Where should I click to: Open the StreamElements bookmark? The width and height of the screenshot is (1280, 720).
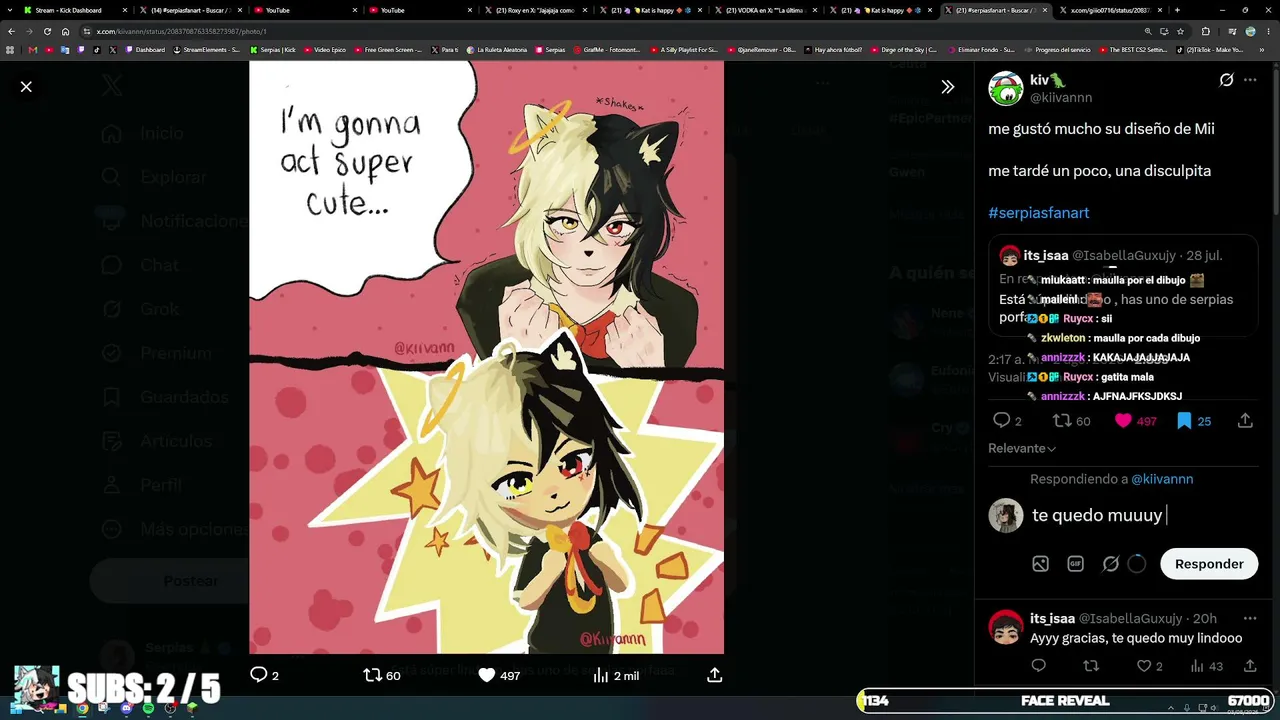click(206, 49)
